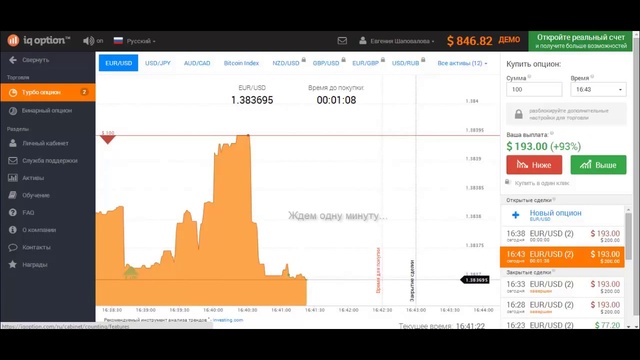Switch to the USD/JPY tab

pyautogui.click(x=158, y=63)
